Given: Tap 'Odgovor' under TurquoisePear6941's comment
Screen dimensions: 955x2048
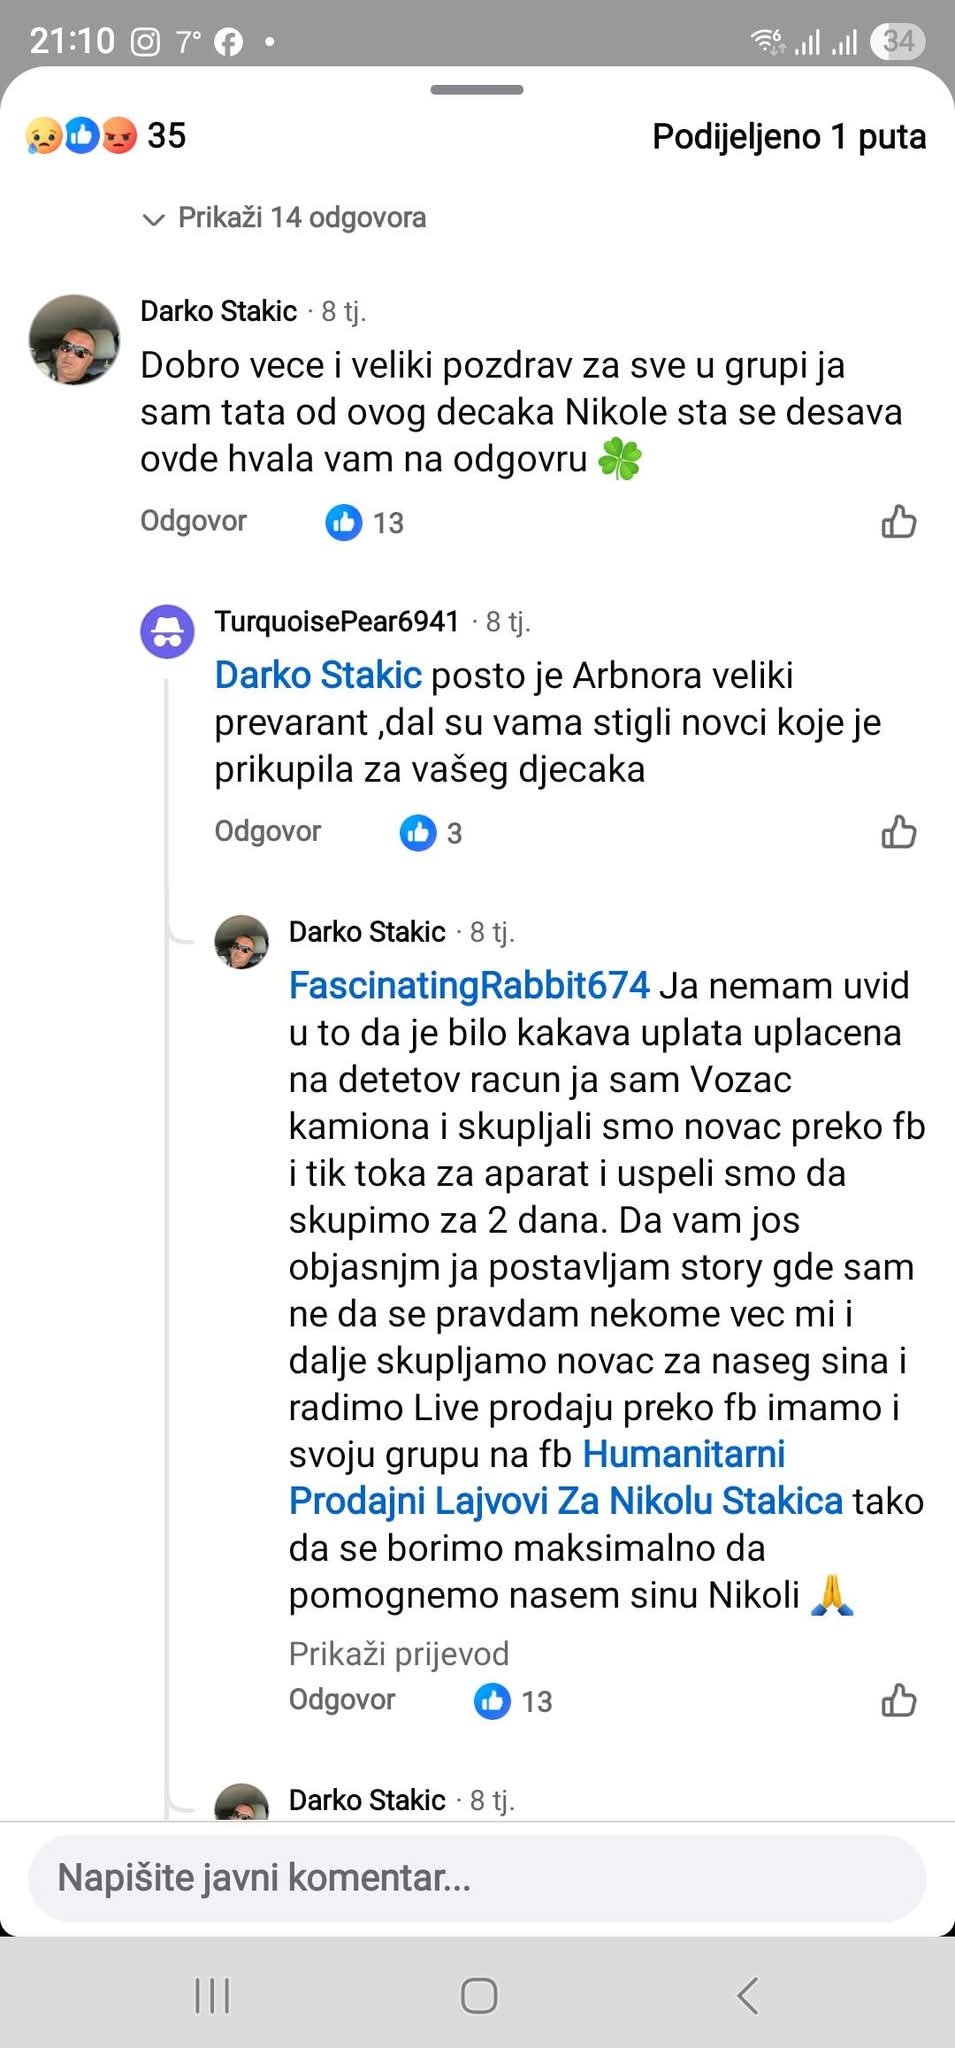Looking at the screenshot, I should point(267,831).
